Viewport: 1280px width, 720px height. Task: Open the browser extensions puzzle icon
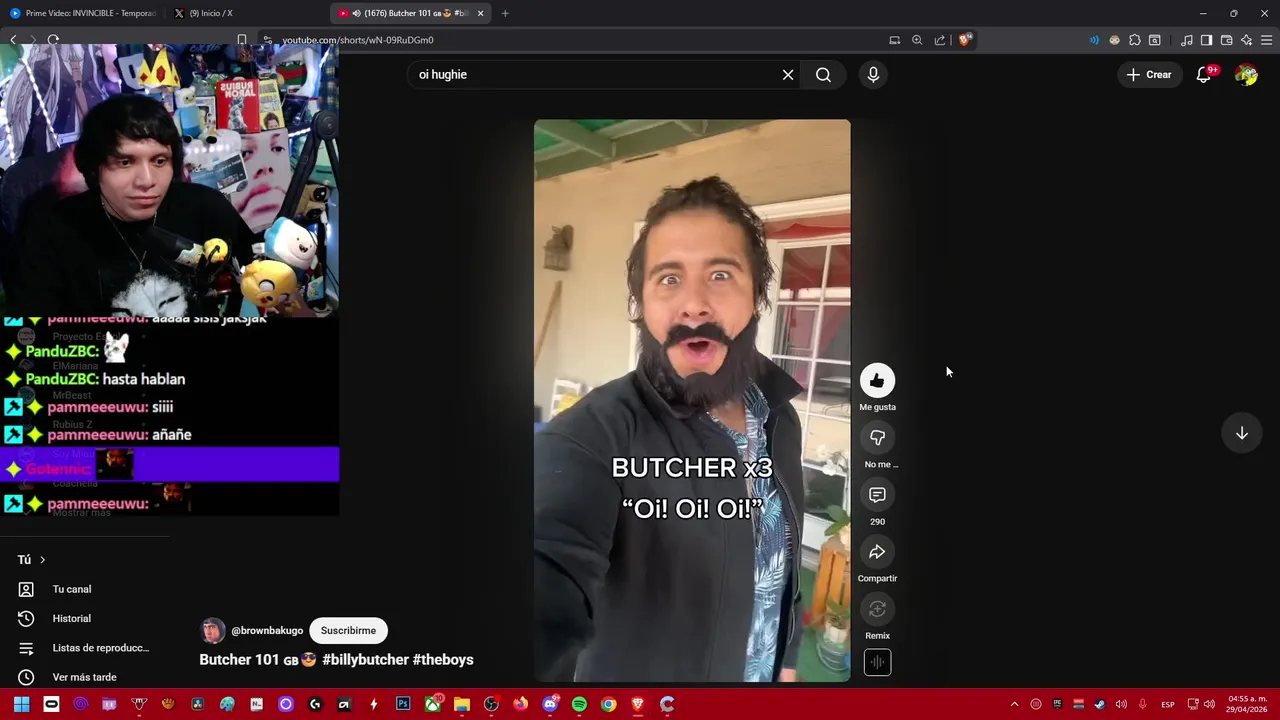[x=1135, y=40]
